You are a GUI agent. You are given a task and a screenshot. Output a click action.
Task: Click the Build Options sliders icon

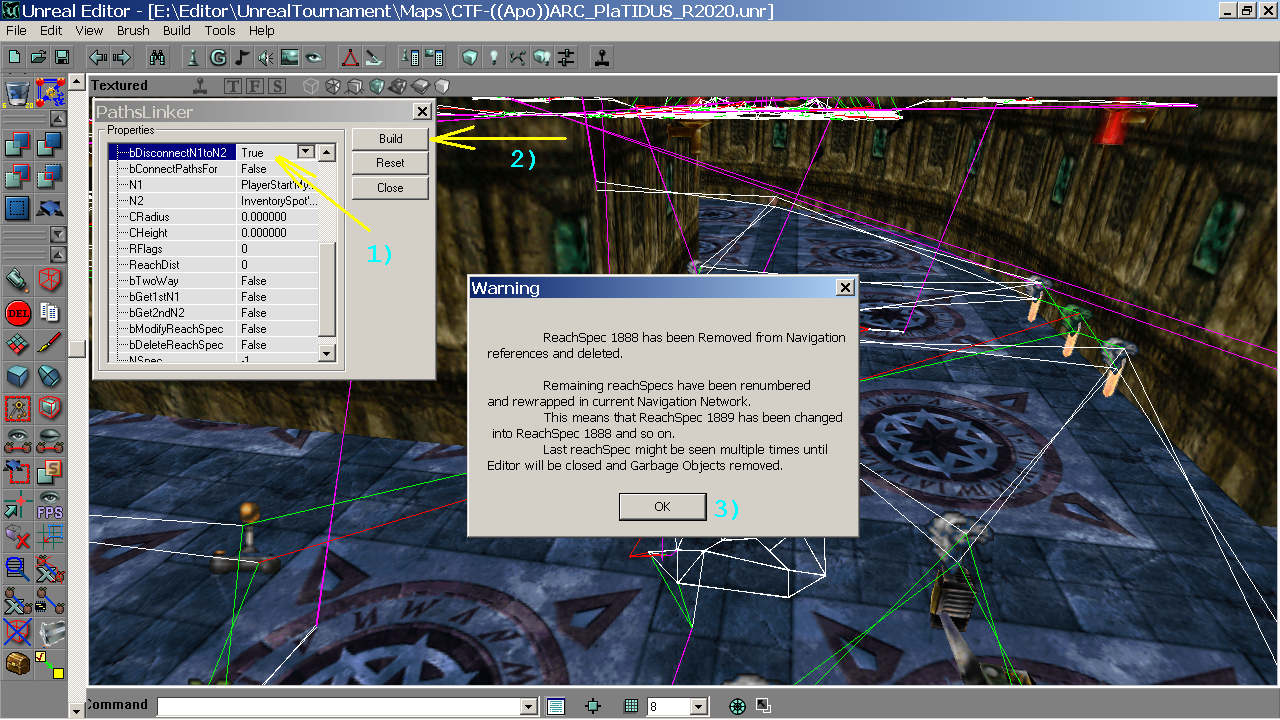(x=566, y=57)
